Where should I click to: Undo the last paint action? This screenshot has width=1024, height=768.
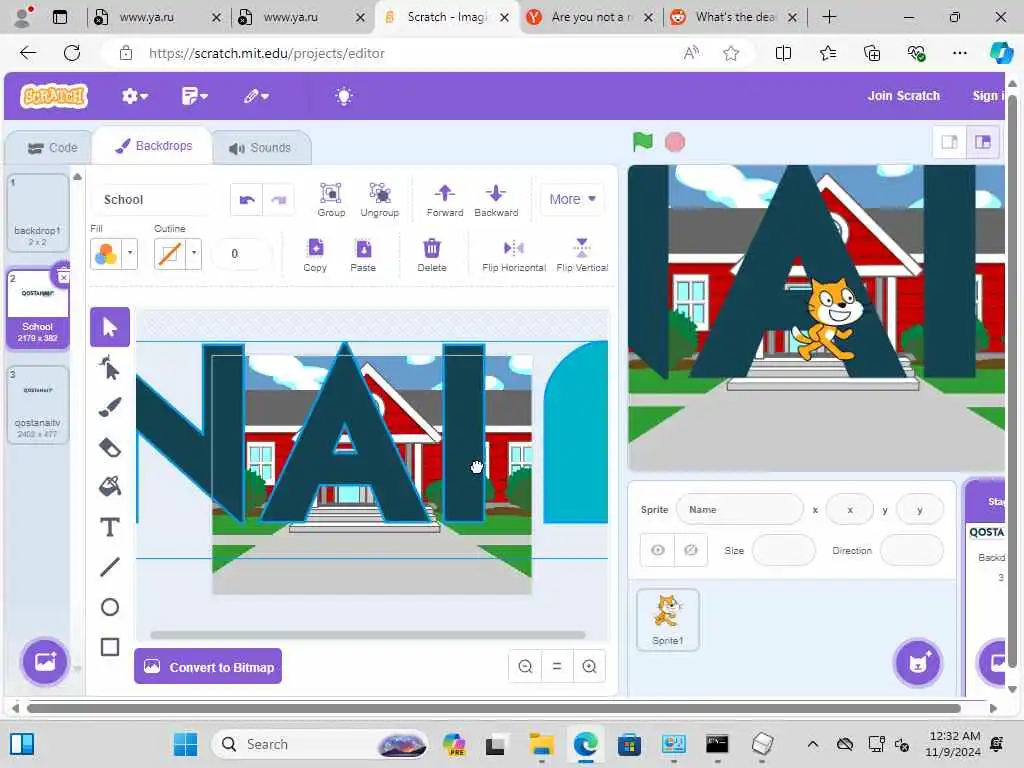tap(247, 200)
